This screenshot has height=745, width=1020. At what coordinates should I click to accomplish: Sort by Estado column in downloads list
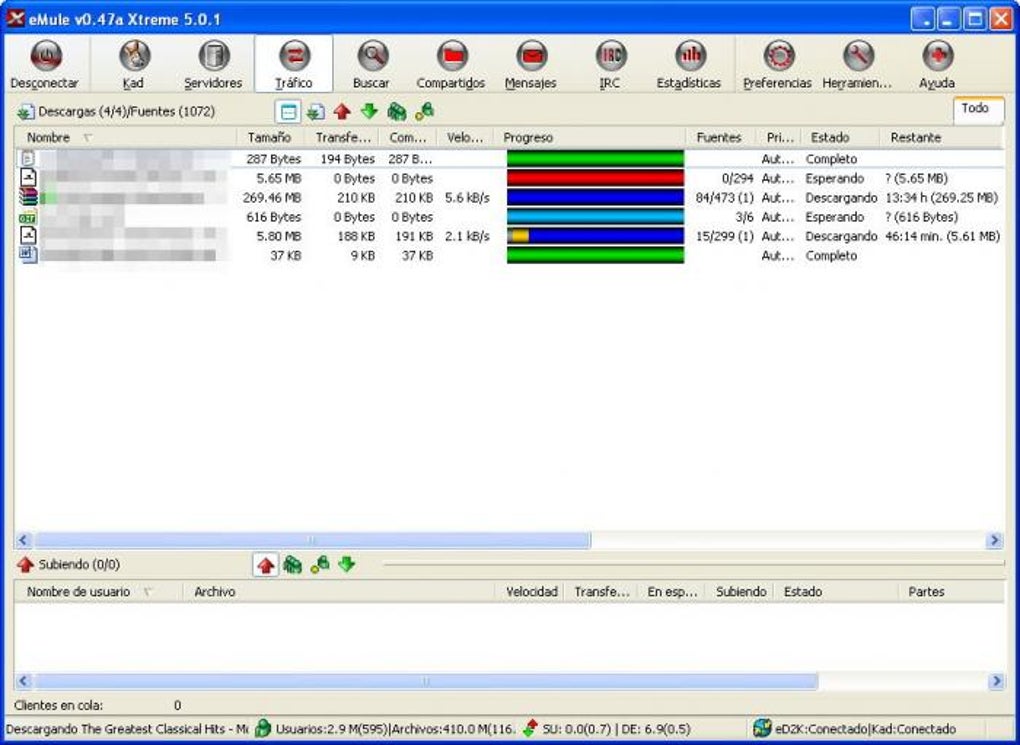point(840,138)
